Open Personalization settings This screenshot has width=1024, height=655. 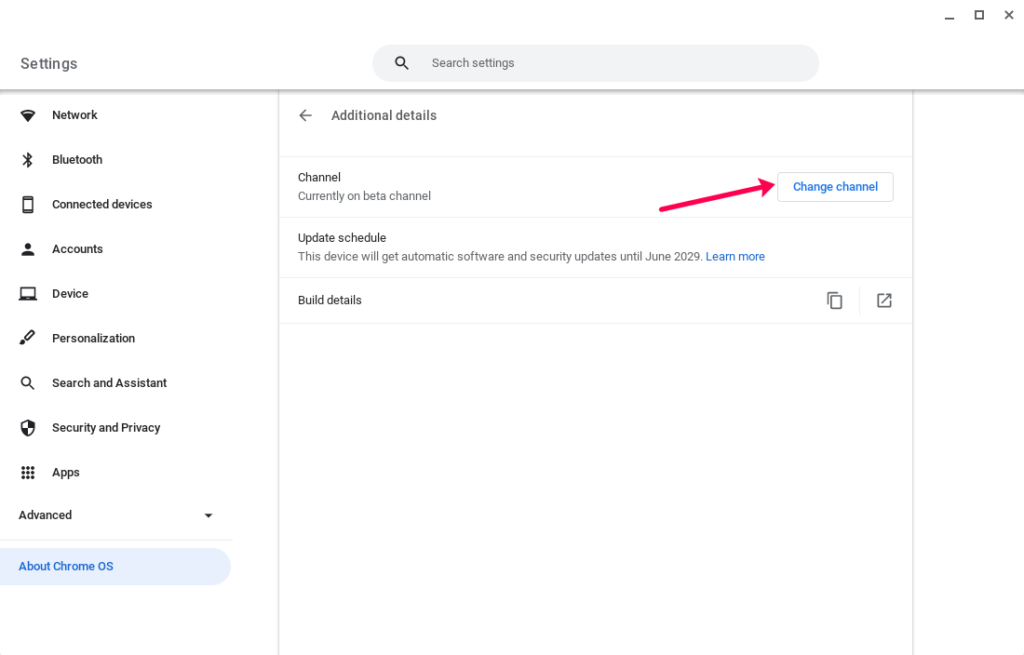[93, 338]
